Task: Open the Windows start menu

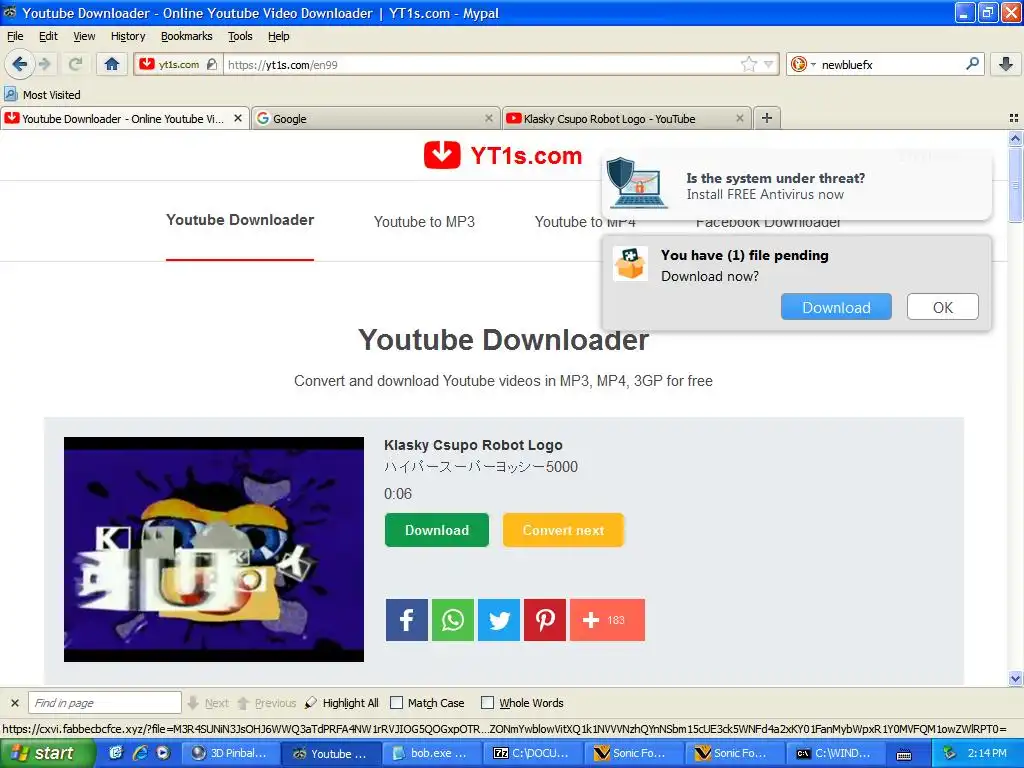Action: [48, 753]
